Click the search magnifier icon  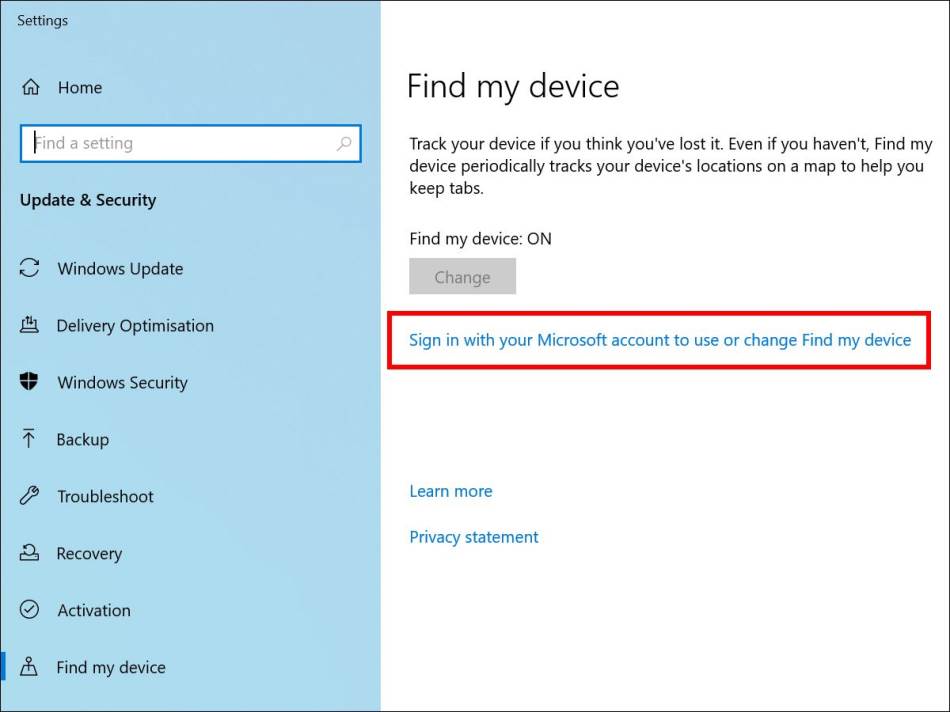coord(344,143)
